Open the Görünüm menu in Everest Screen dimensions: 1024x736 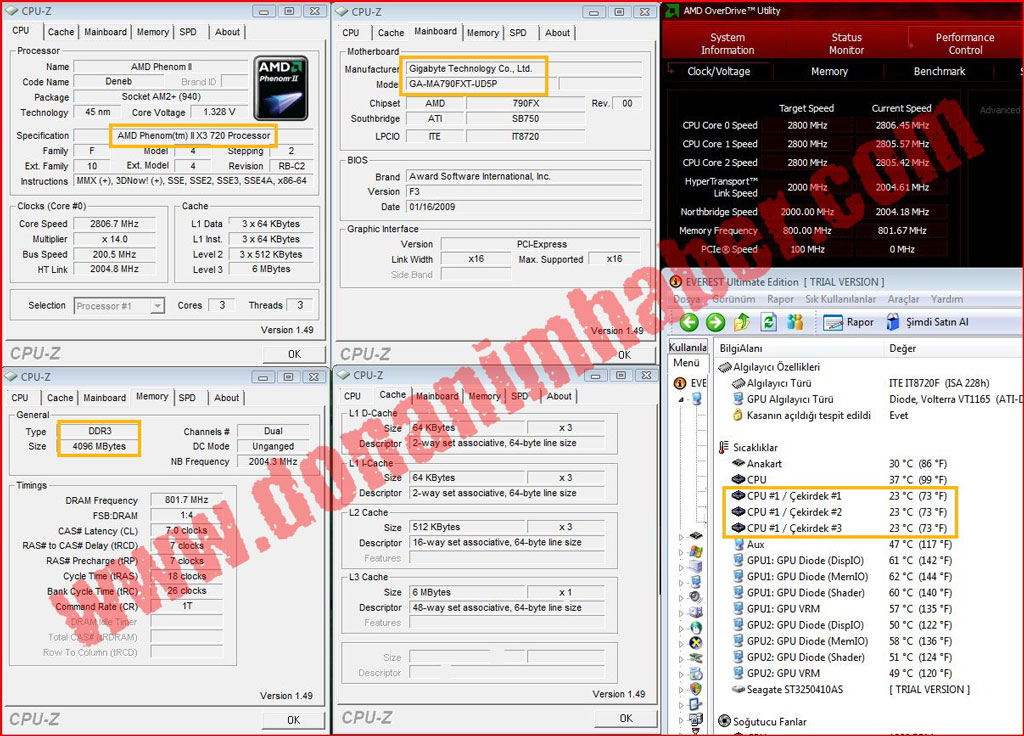point(733,299)
